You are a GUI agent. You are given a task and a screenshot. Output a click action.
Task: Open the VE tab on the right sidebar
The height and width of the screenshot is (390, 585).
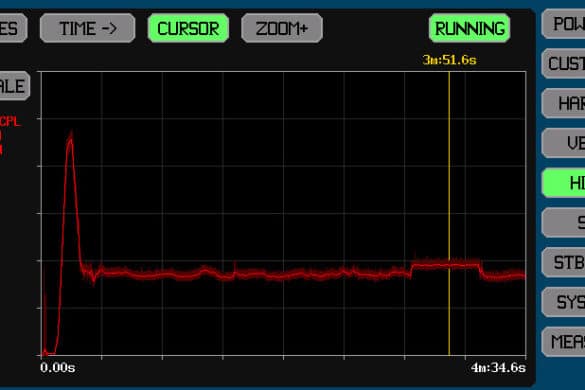[563, 143]
